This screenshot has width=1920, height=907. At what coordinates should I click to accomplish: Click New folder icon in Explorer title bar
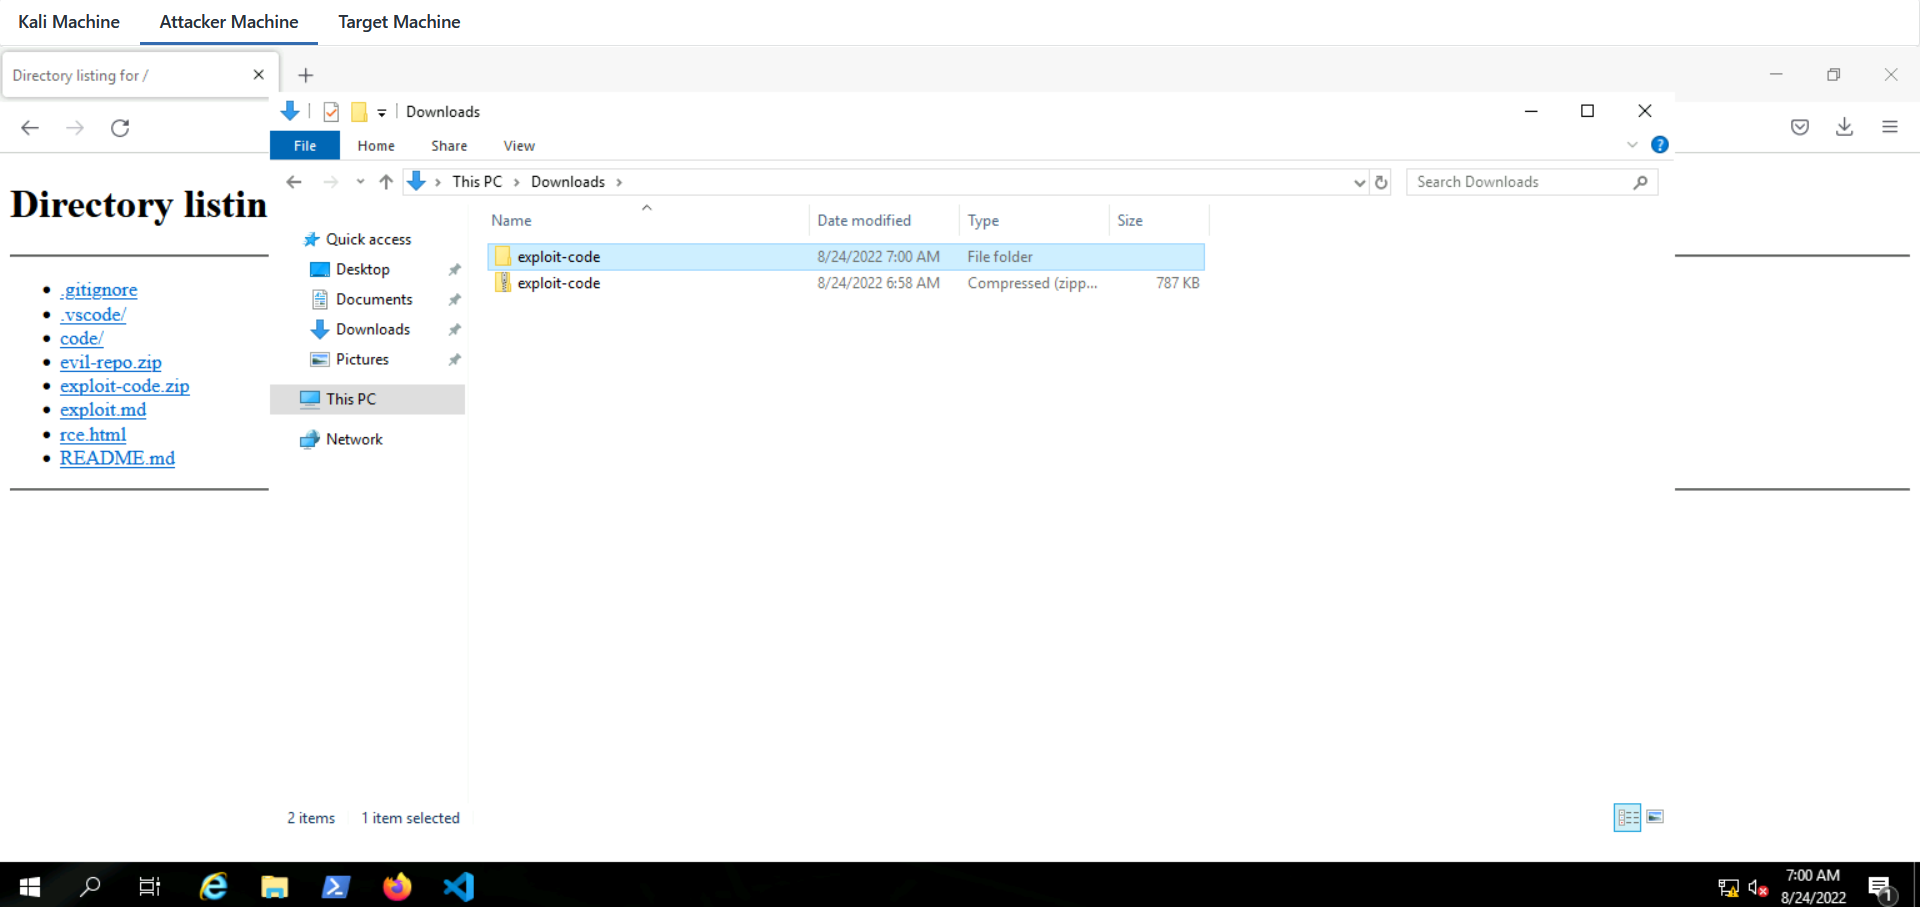pos(359,112)
